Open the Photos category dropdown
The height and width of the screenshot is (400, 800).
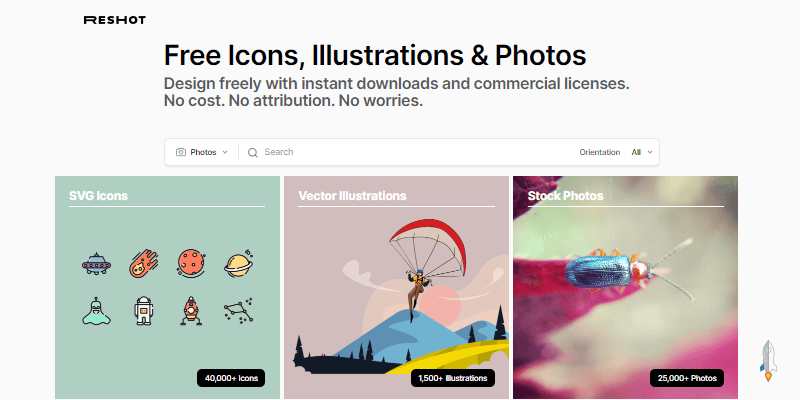point(202,152)
